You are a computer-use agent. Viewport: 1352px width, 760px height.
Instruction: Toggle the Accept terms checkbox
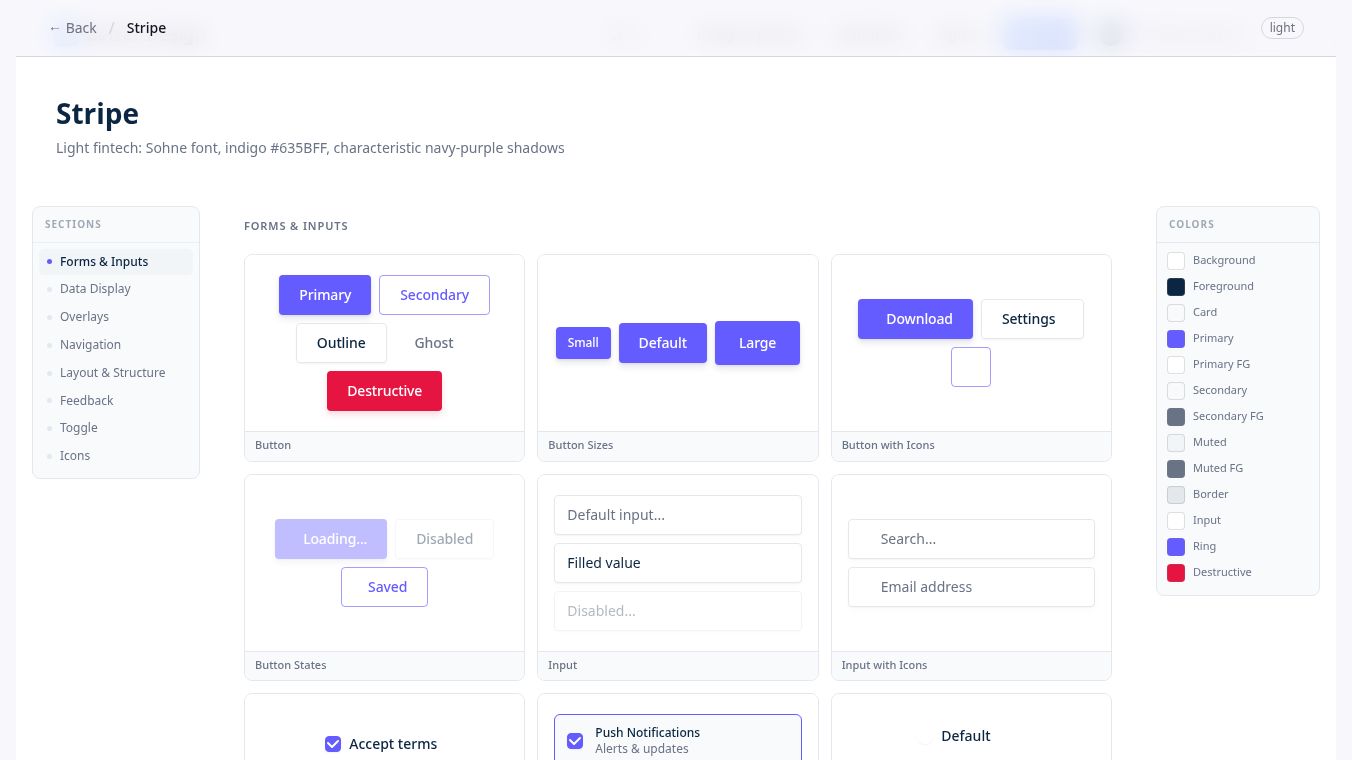(333, 744)
